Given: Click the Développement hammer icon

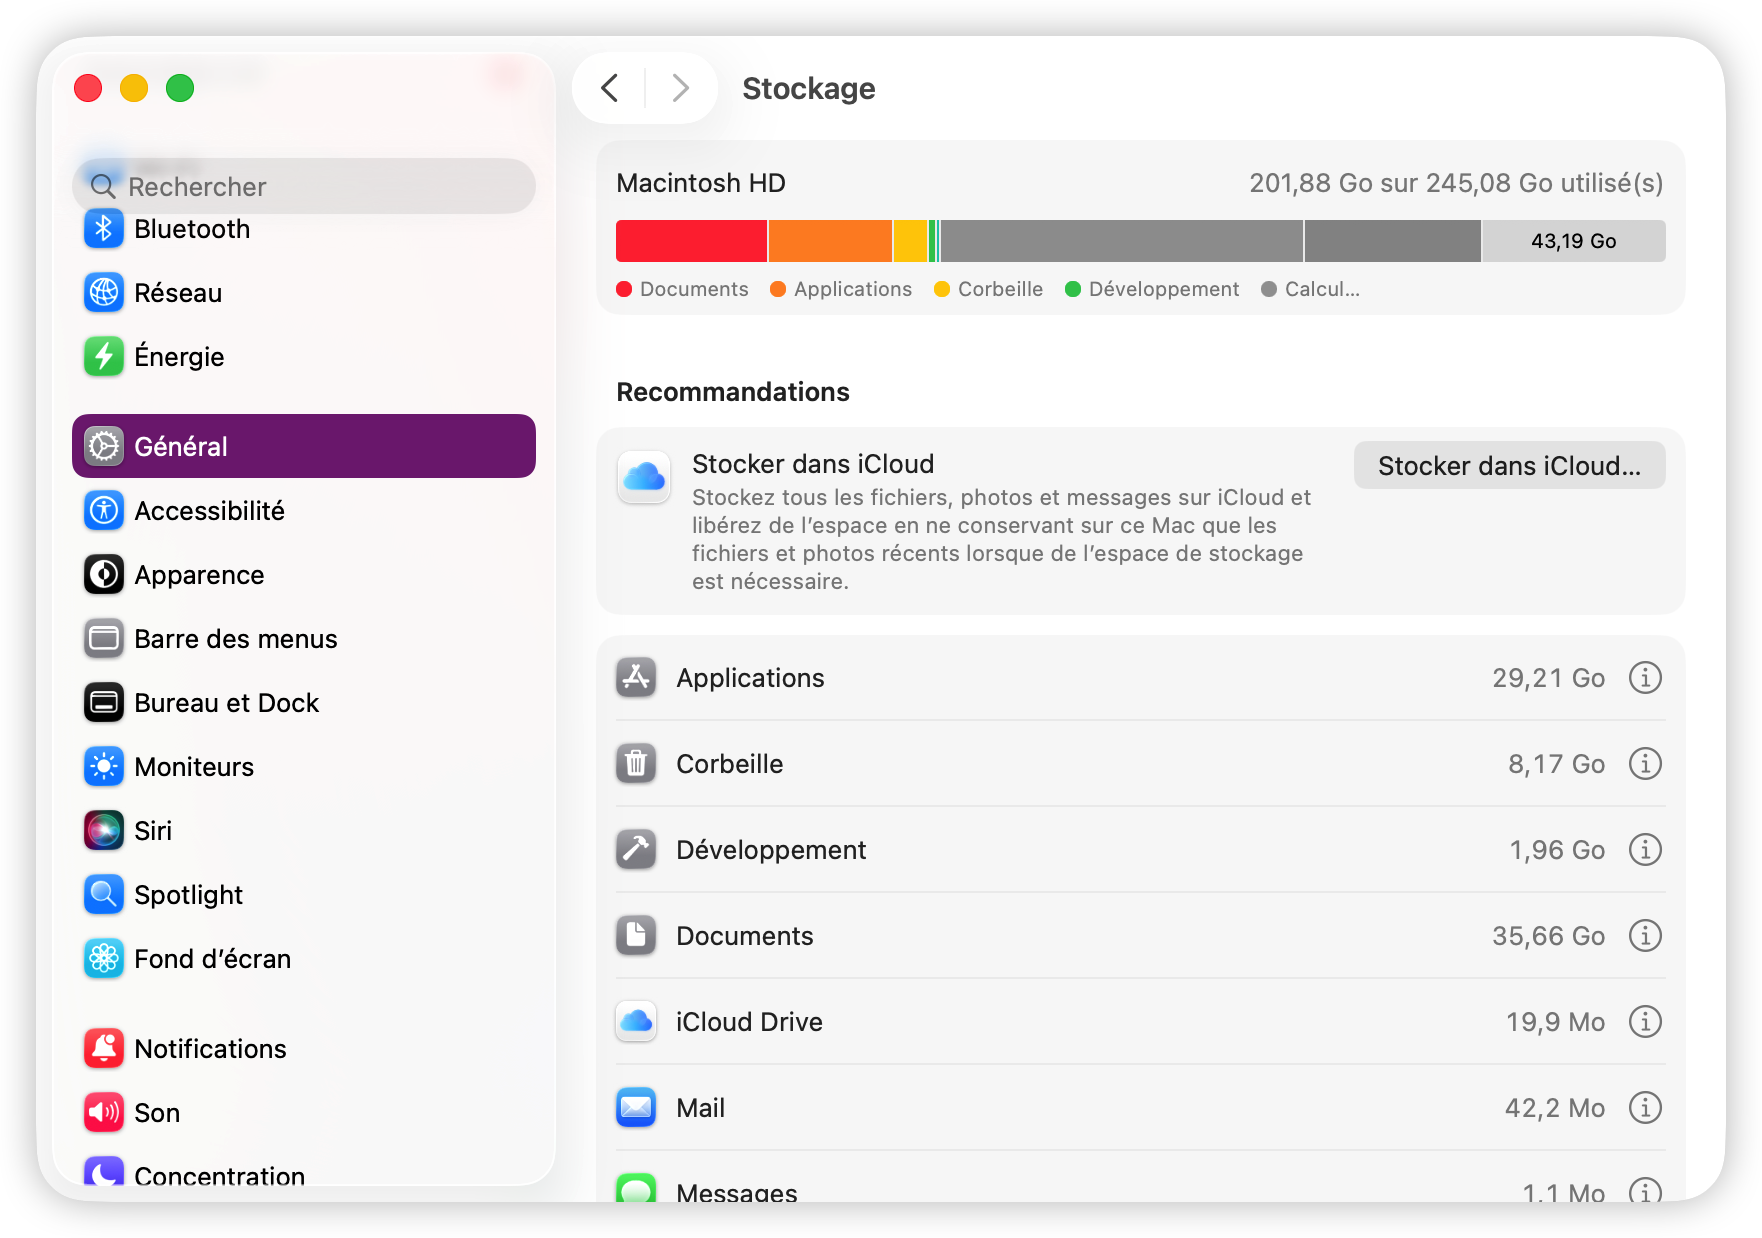Looking at the screenshot, I should [x=636, y=850].
